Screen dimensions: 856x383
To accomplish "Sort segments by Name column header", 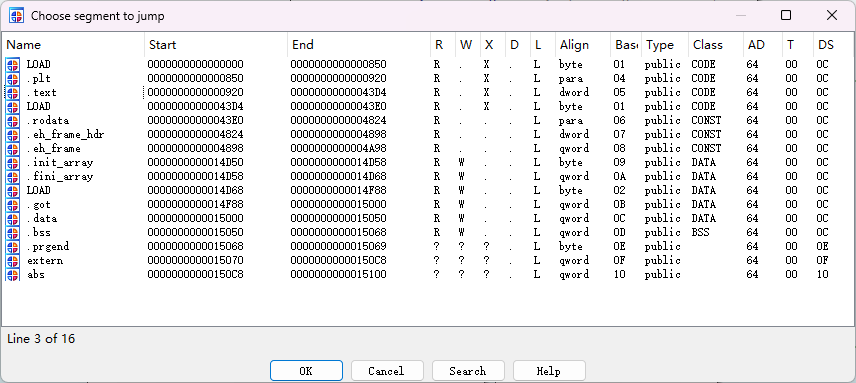I will coord(74,45).
